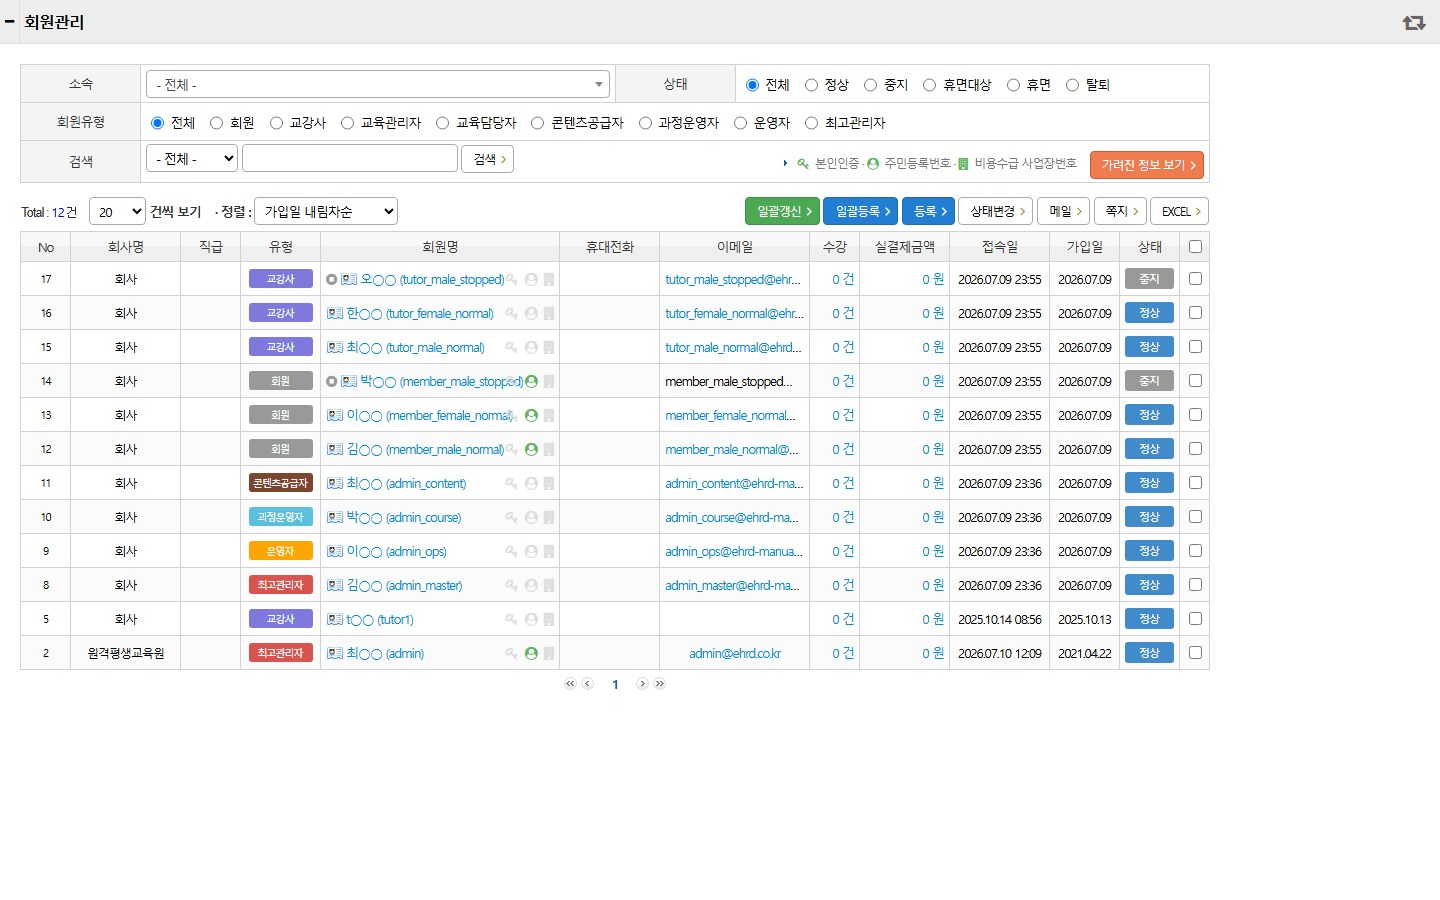Viewport: 1440px width, 900px height.
Task: Open the profile card icon for tutor1
Action: tap(335, 620)
